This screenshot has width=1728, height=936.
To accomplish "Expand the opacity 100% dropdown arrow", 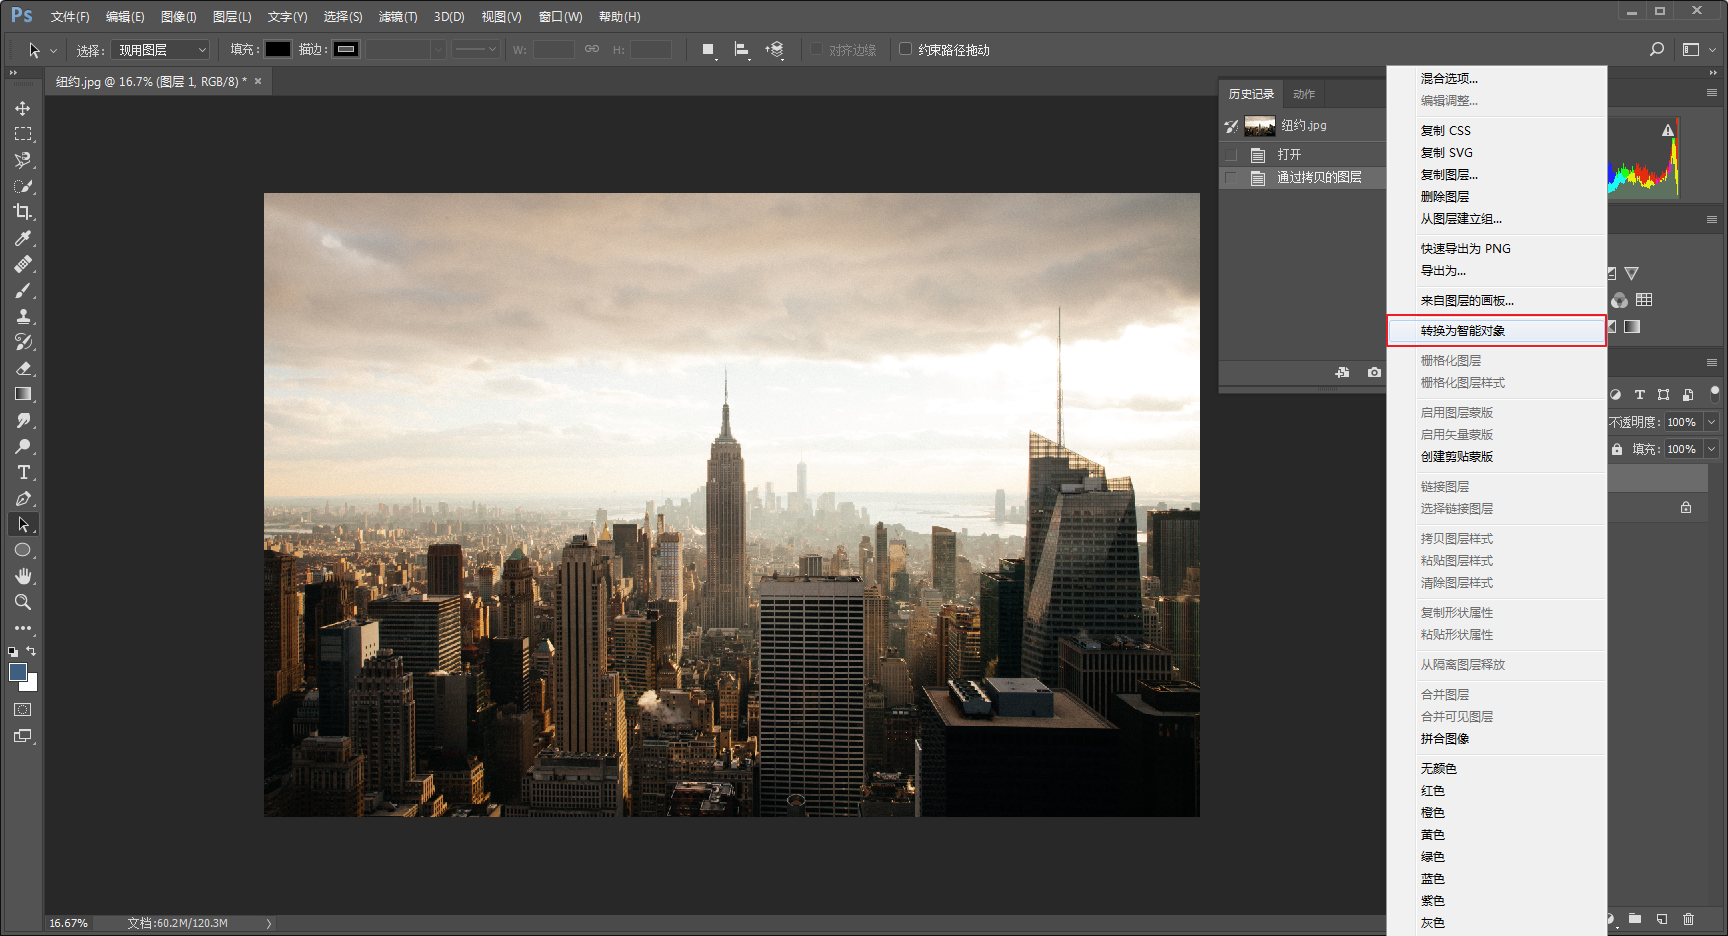I will pyautogui.click(x=1711, y=422).
